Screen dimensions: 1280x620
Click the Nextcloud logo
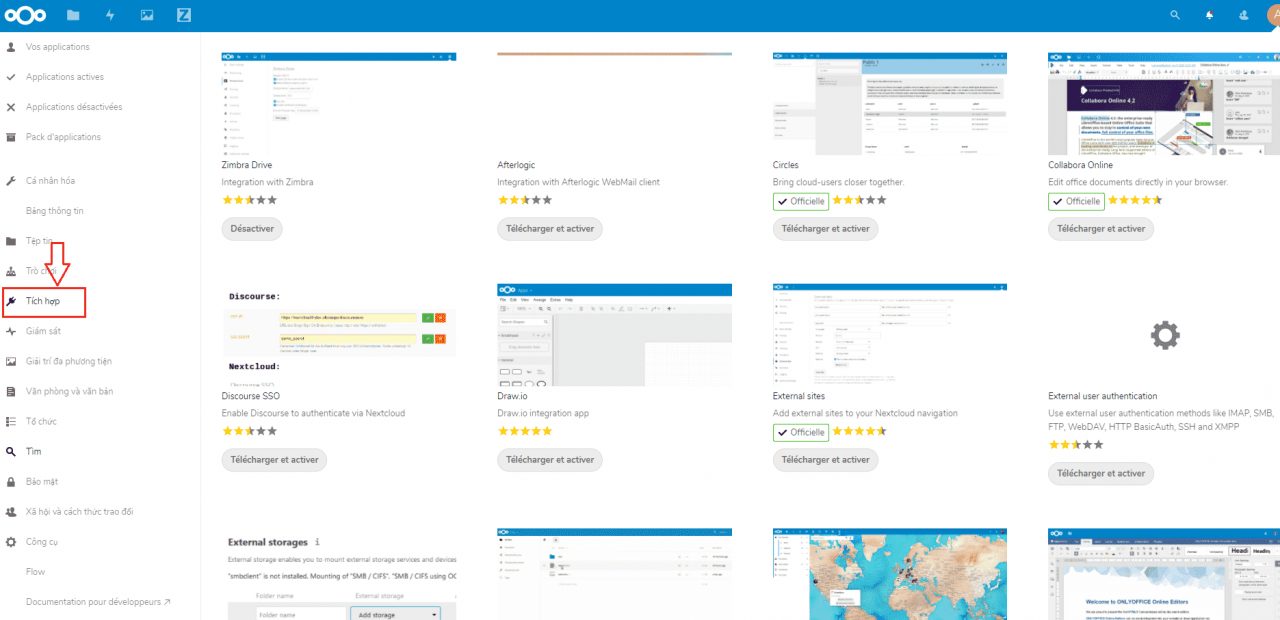[x=27, y=15]
